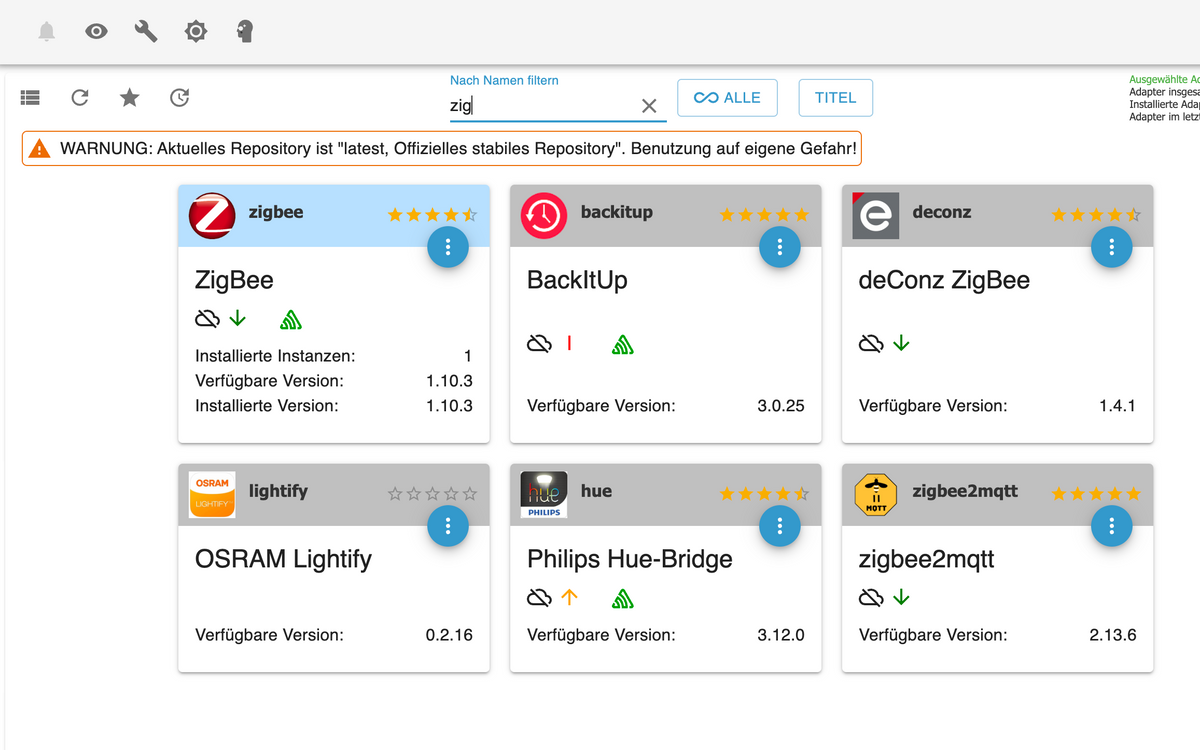This screenshot has width=1200, height=750.
Task: Open the zigbee card three-dot menu
Action: point(448,247)
